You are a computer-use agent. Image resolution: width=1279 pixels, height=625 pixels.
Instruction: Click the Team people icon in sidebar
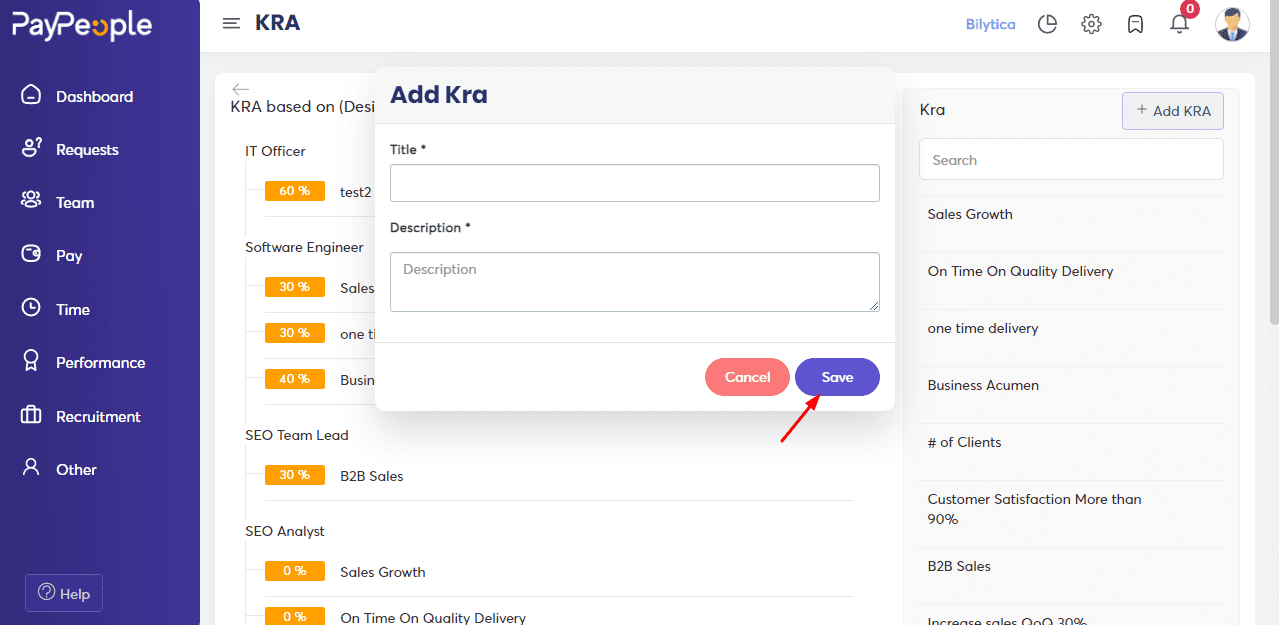click(31, 201)
